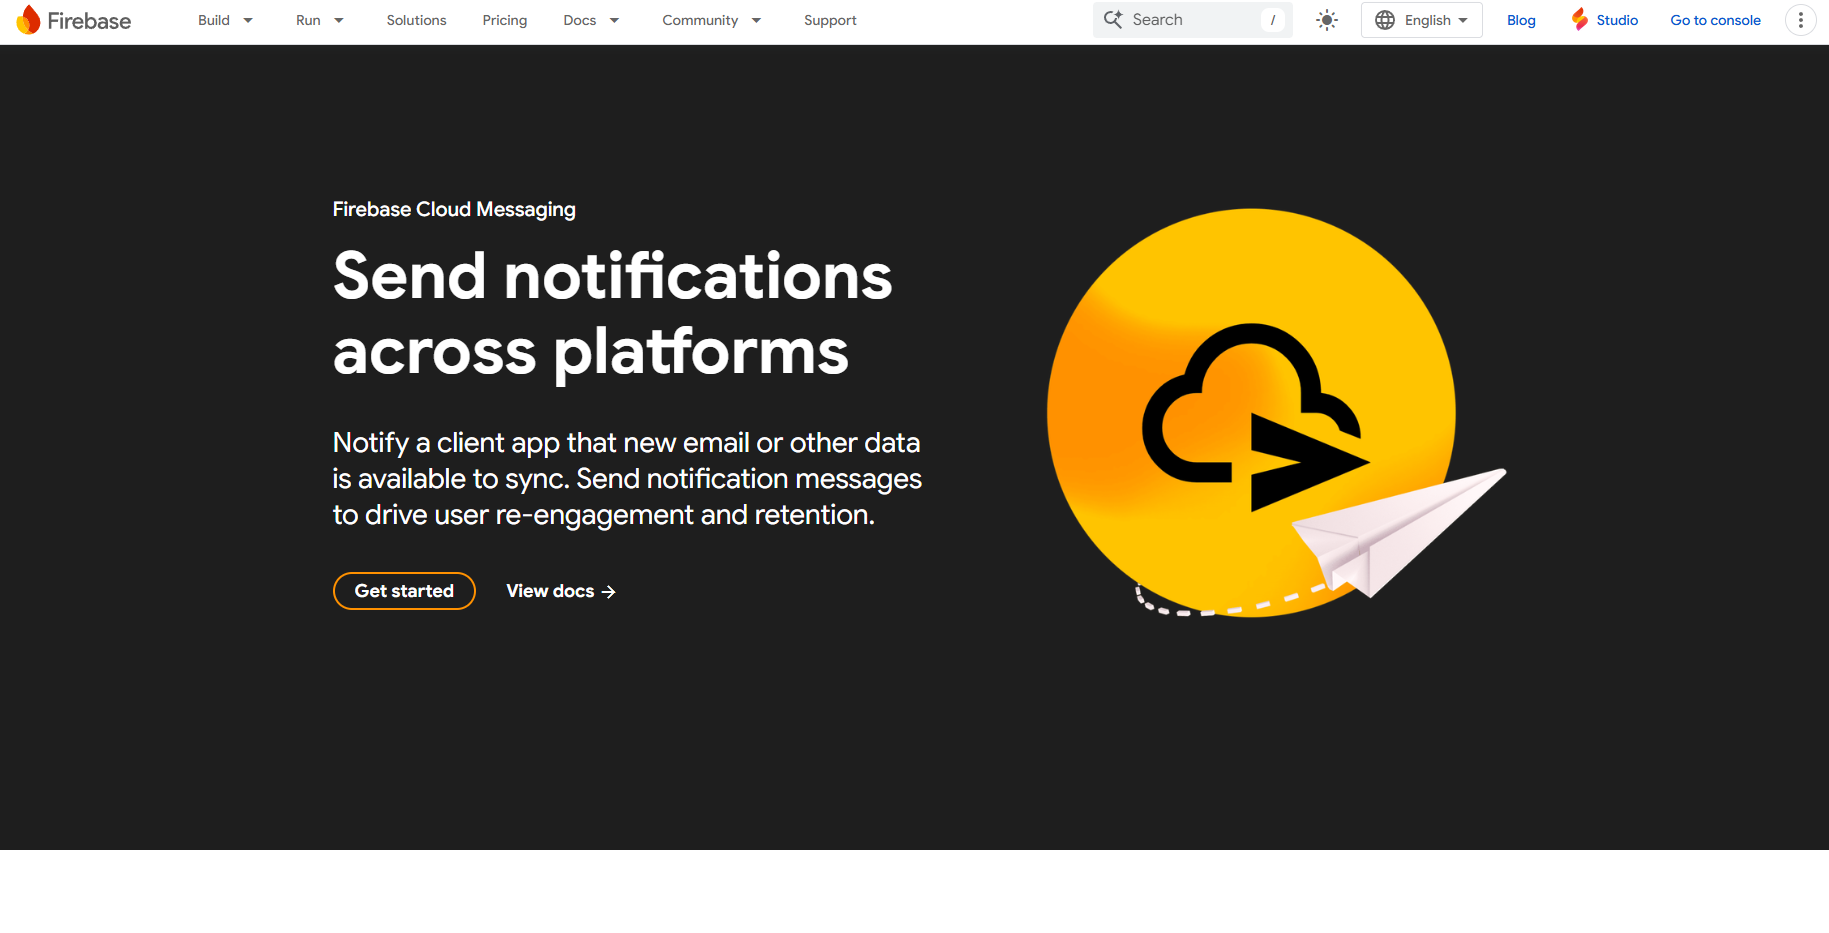The height and width of the screenshot is (933, 1829).
Task: Open the Blog link
Action: pyautogui.click(x=1521, y=20)
